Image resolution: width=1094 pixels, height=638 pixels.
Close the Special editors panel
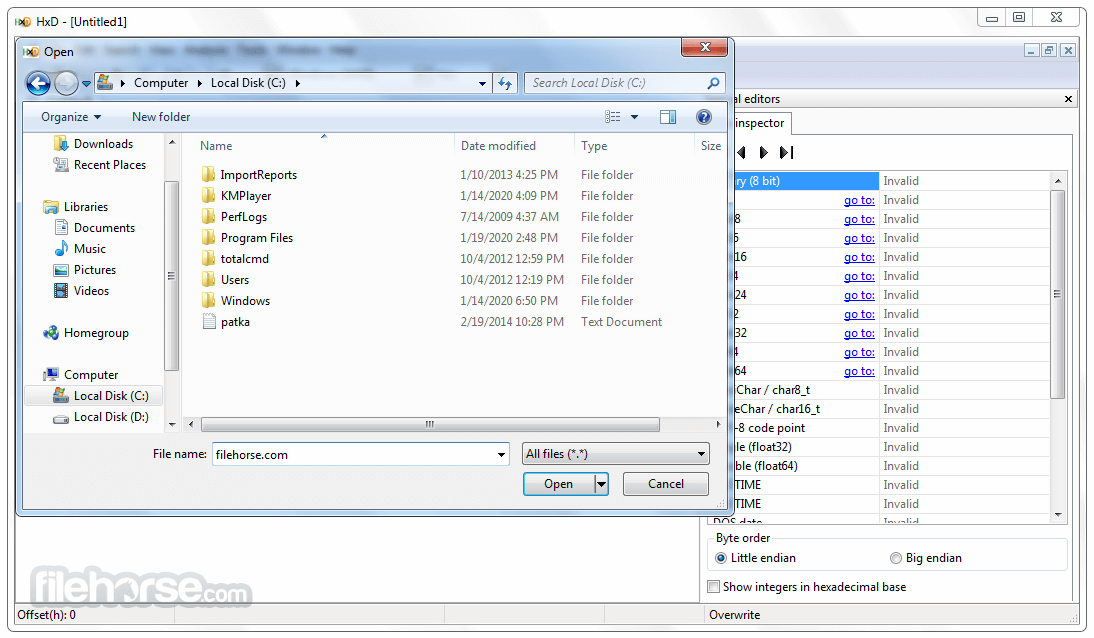(x=1068, y=99)
